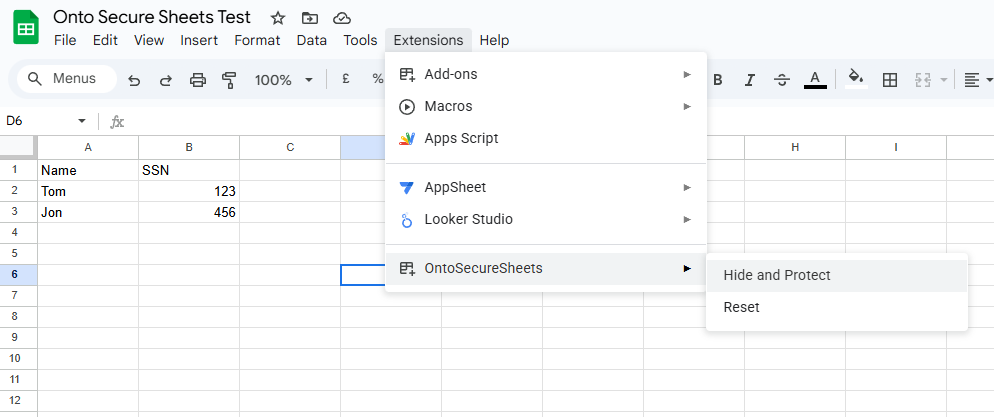Viewport: 994px width, 417px height.
Task: Open the Insert menu
Action: (x=199, y=41)
